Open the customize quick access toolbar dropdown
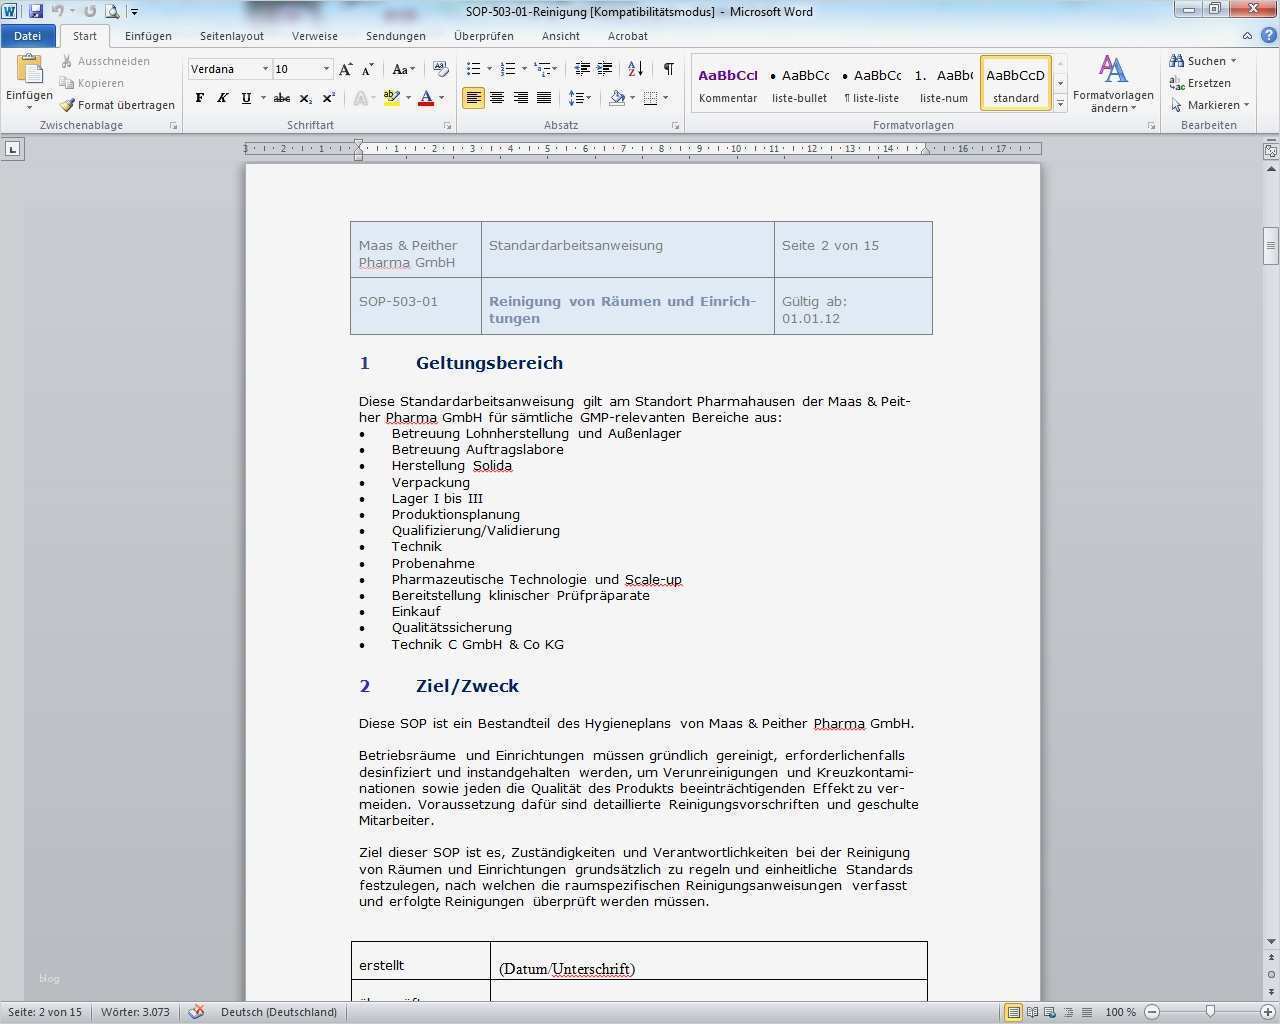 [135, 12]
